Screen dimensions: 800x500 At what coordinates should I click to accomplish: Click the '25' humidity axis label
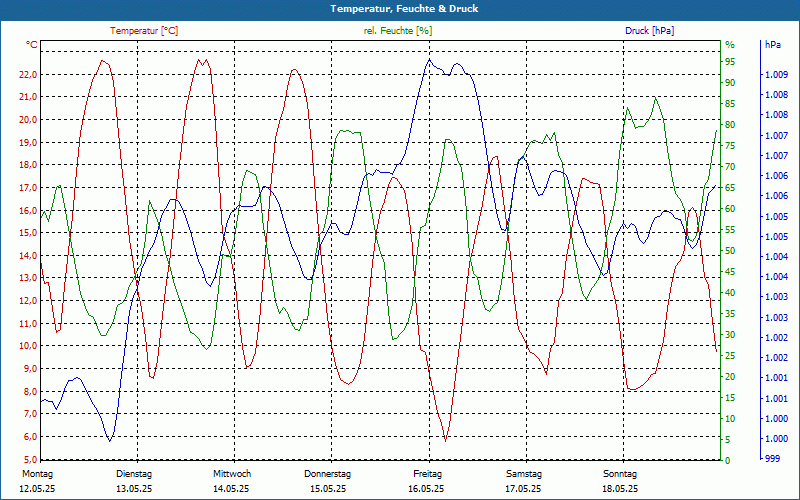pos(730,356)
